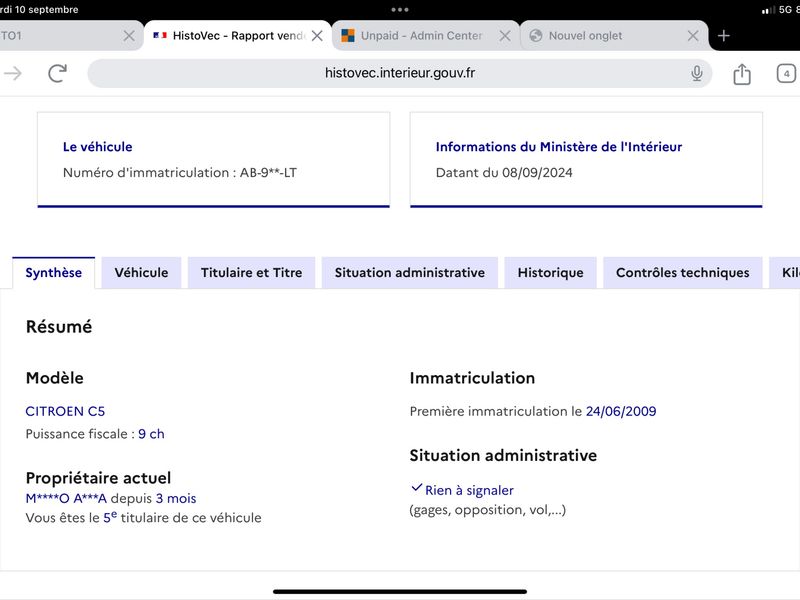Screen dimensions: 800x600
Task: Tap the Rien à signaler status
Action: [469, 490]
